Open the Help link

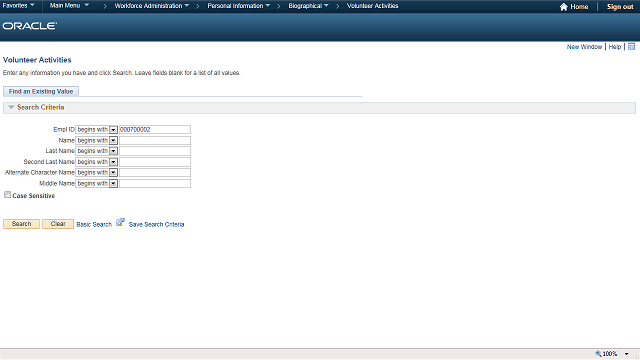click(x=615, y=47)
